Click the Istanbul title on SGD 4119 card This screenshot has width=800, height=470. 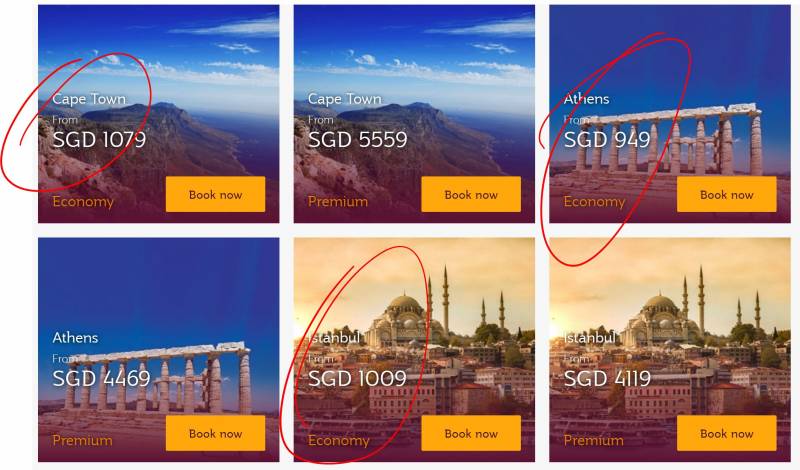click(x=589, y=337)
